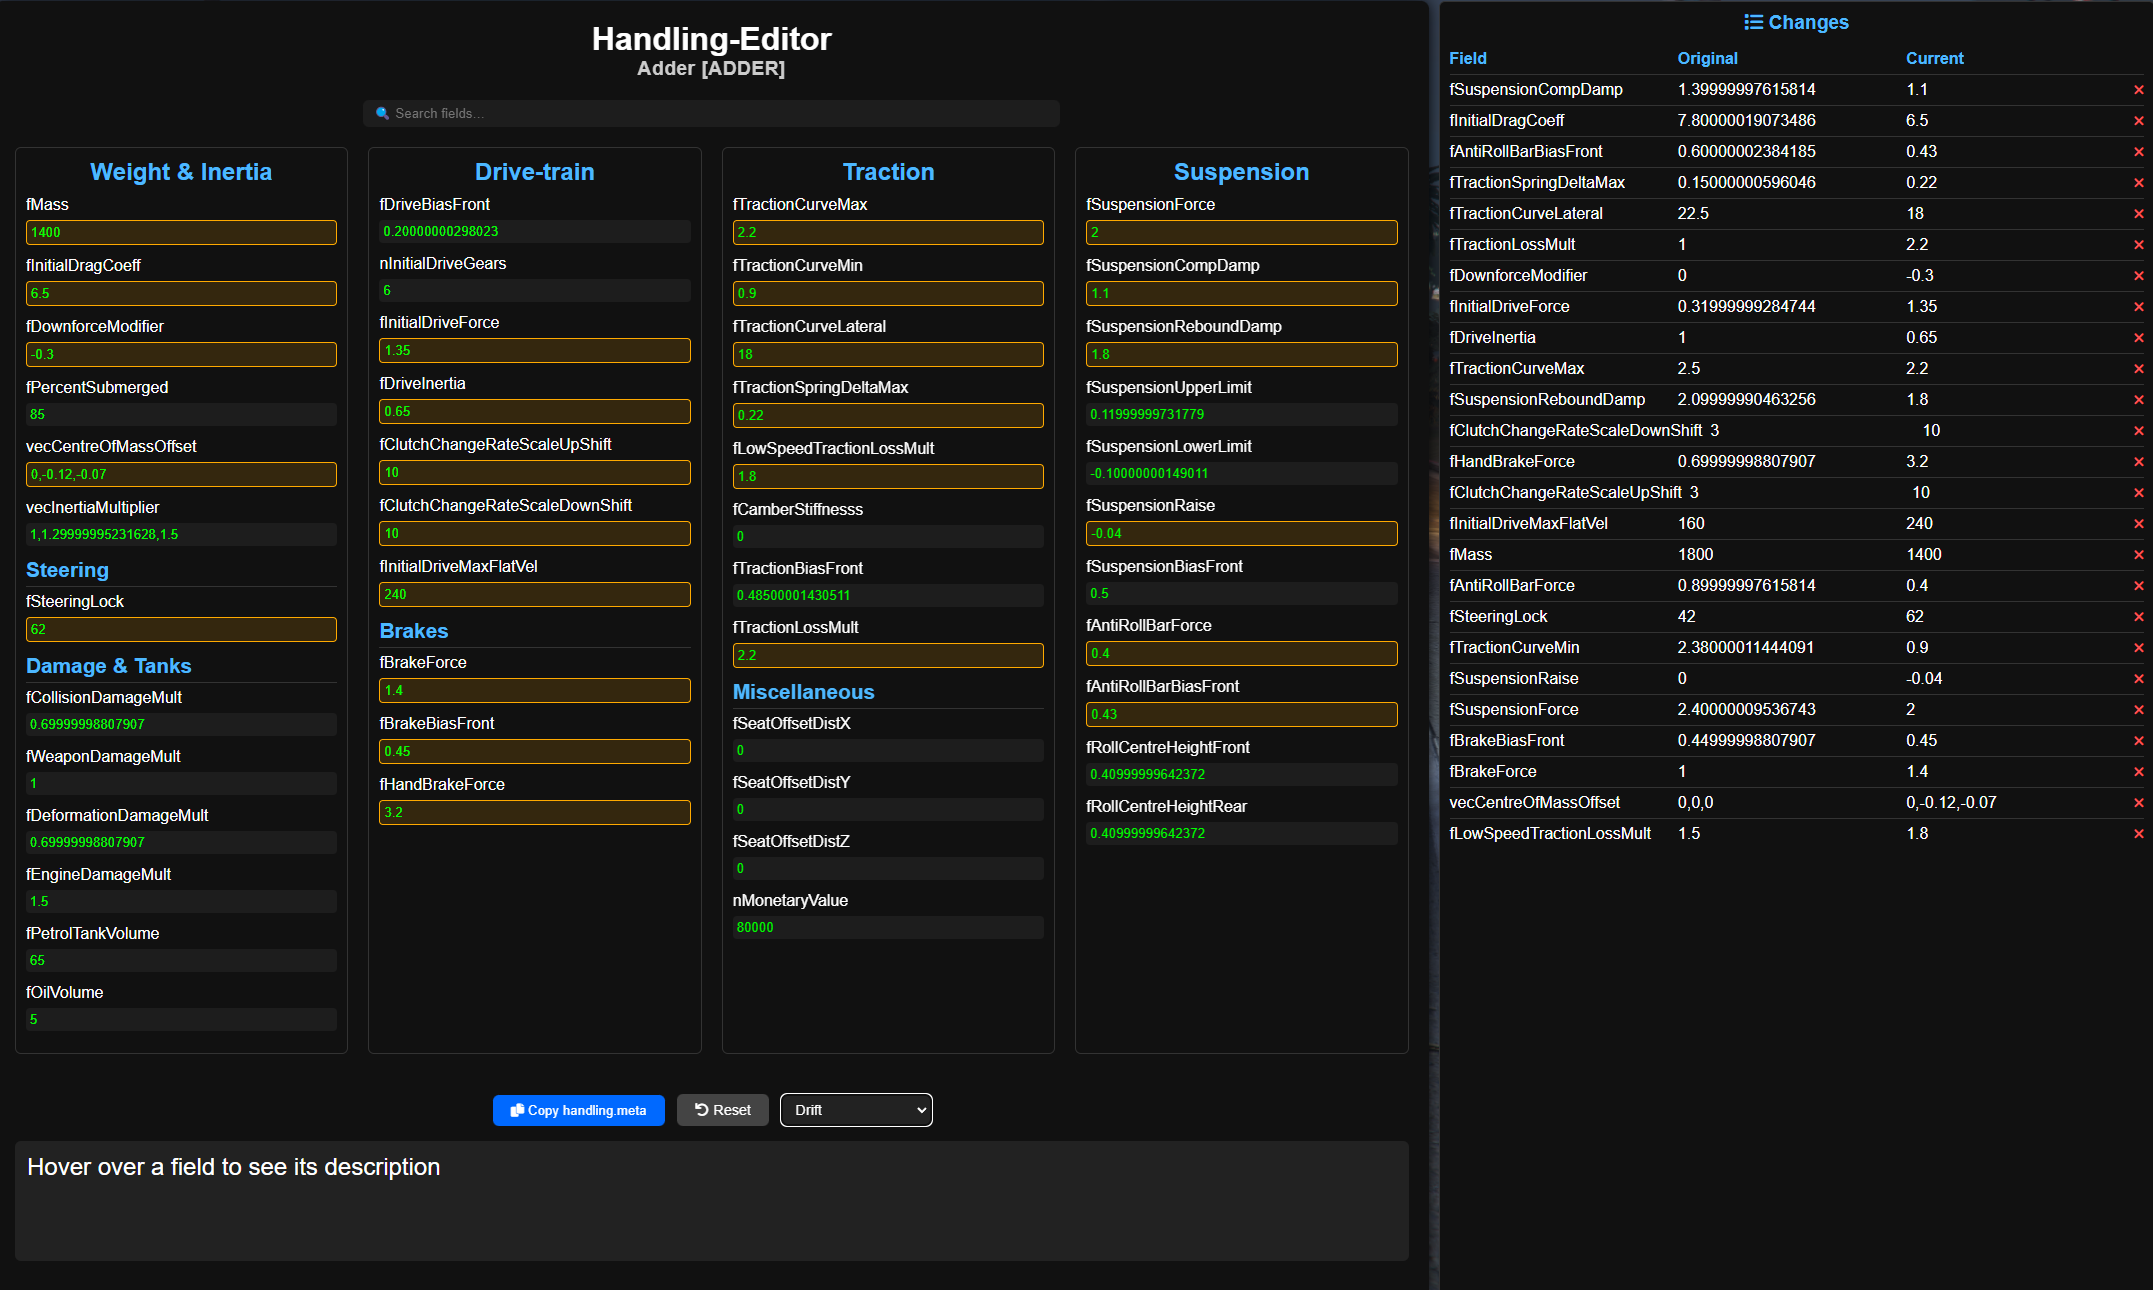Remove the fLowSpeedTractionLossMult change entry

click(2138, 833)
